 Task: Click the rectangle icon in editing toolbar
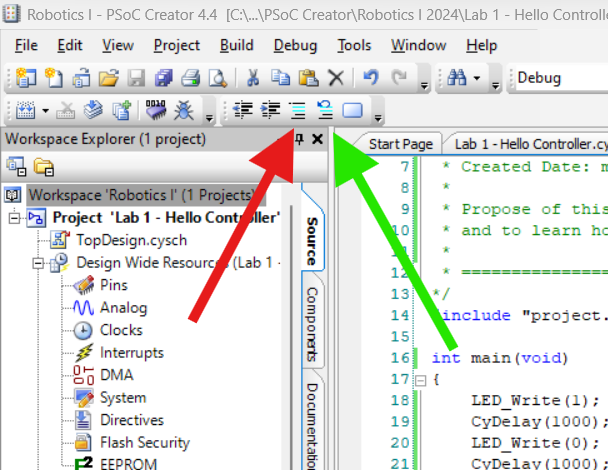tap(352, 111)
